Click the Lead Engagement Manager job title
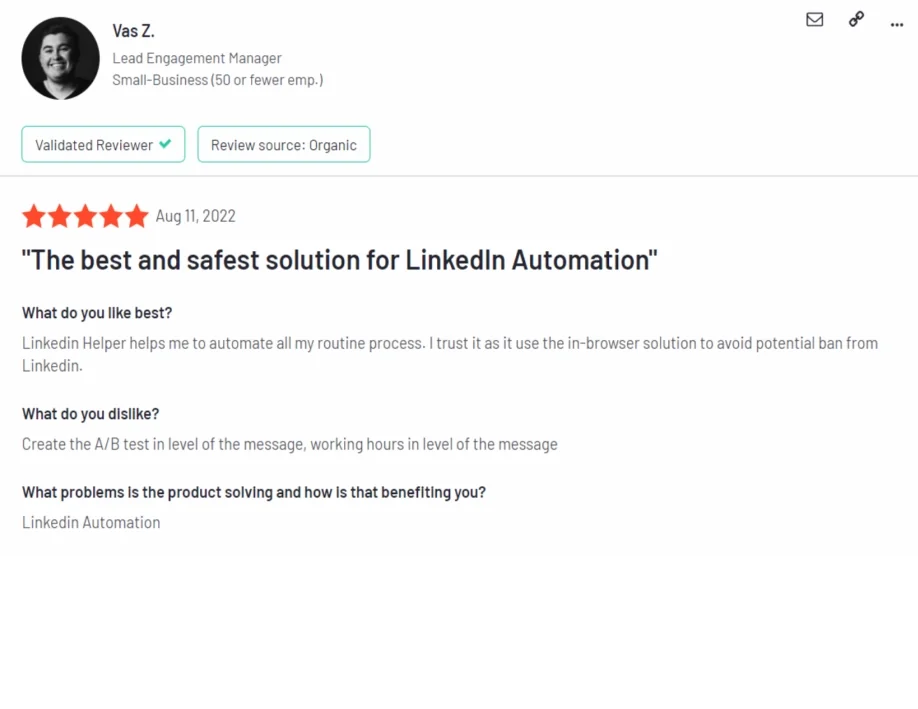This screenshot has height=709, width=918. tap(197, 58)
